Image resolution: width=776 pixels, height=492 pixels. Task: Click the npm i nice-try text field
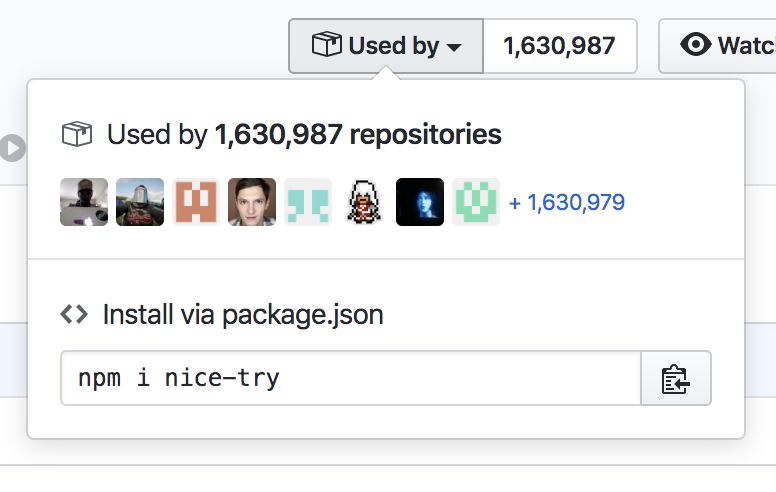pos(350,378)
